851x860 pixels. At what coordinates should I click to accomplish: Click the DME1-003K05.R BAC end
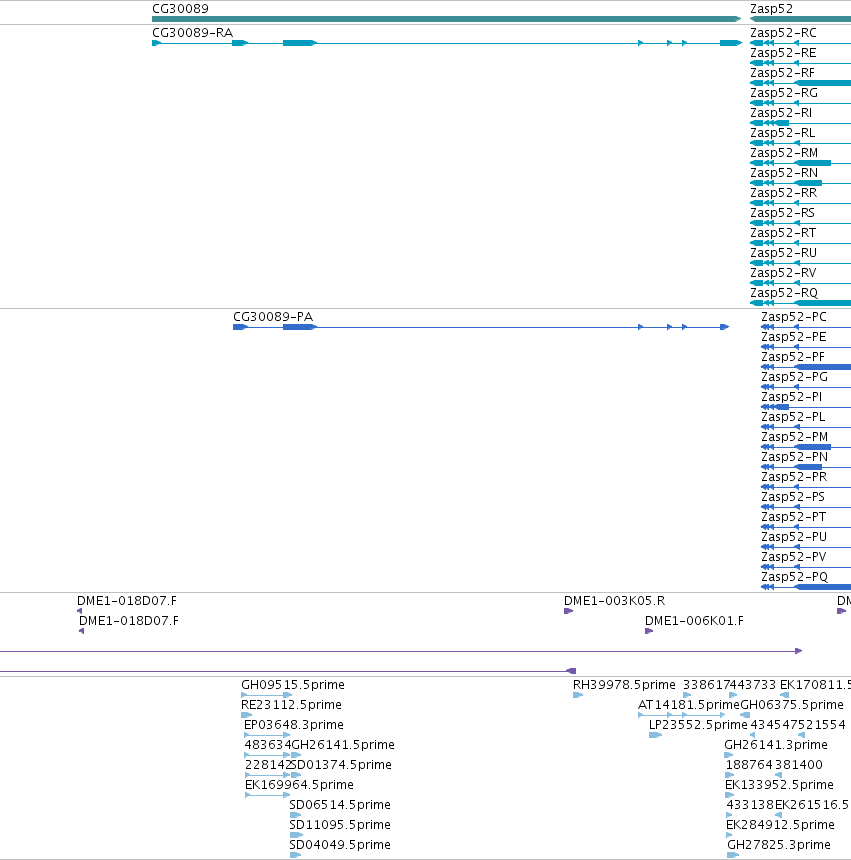point(614,601)
